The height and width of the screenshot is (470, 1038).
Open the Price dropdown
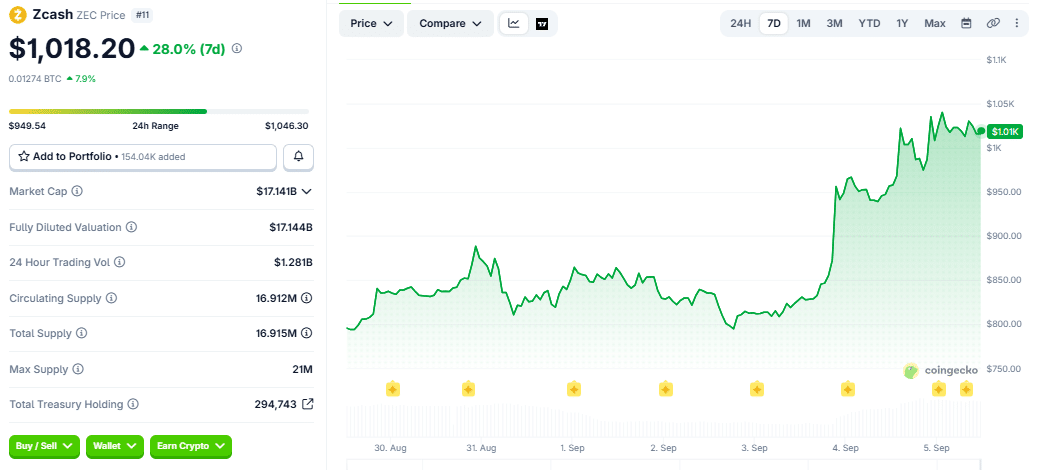[x=371, y=23]
